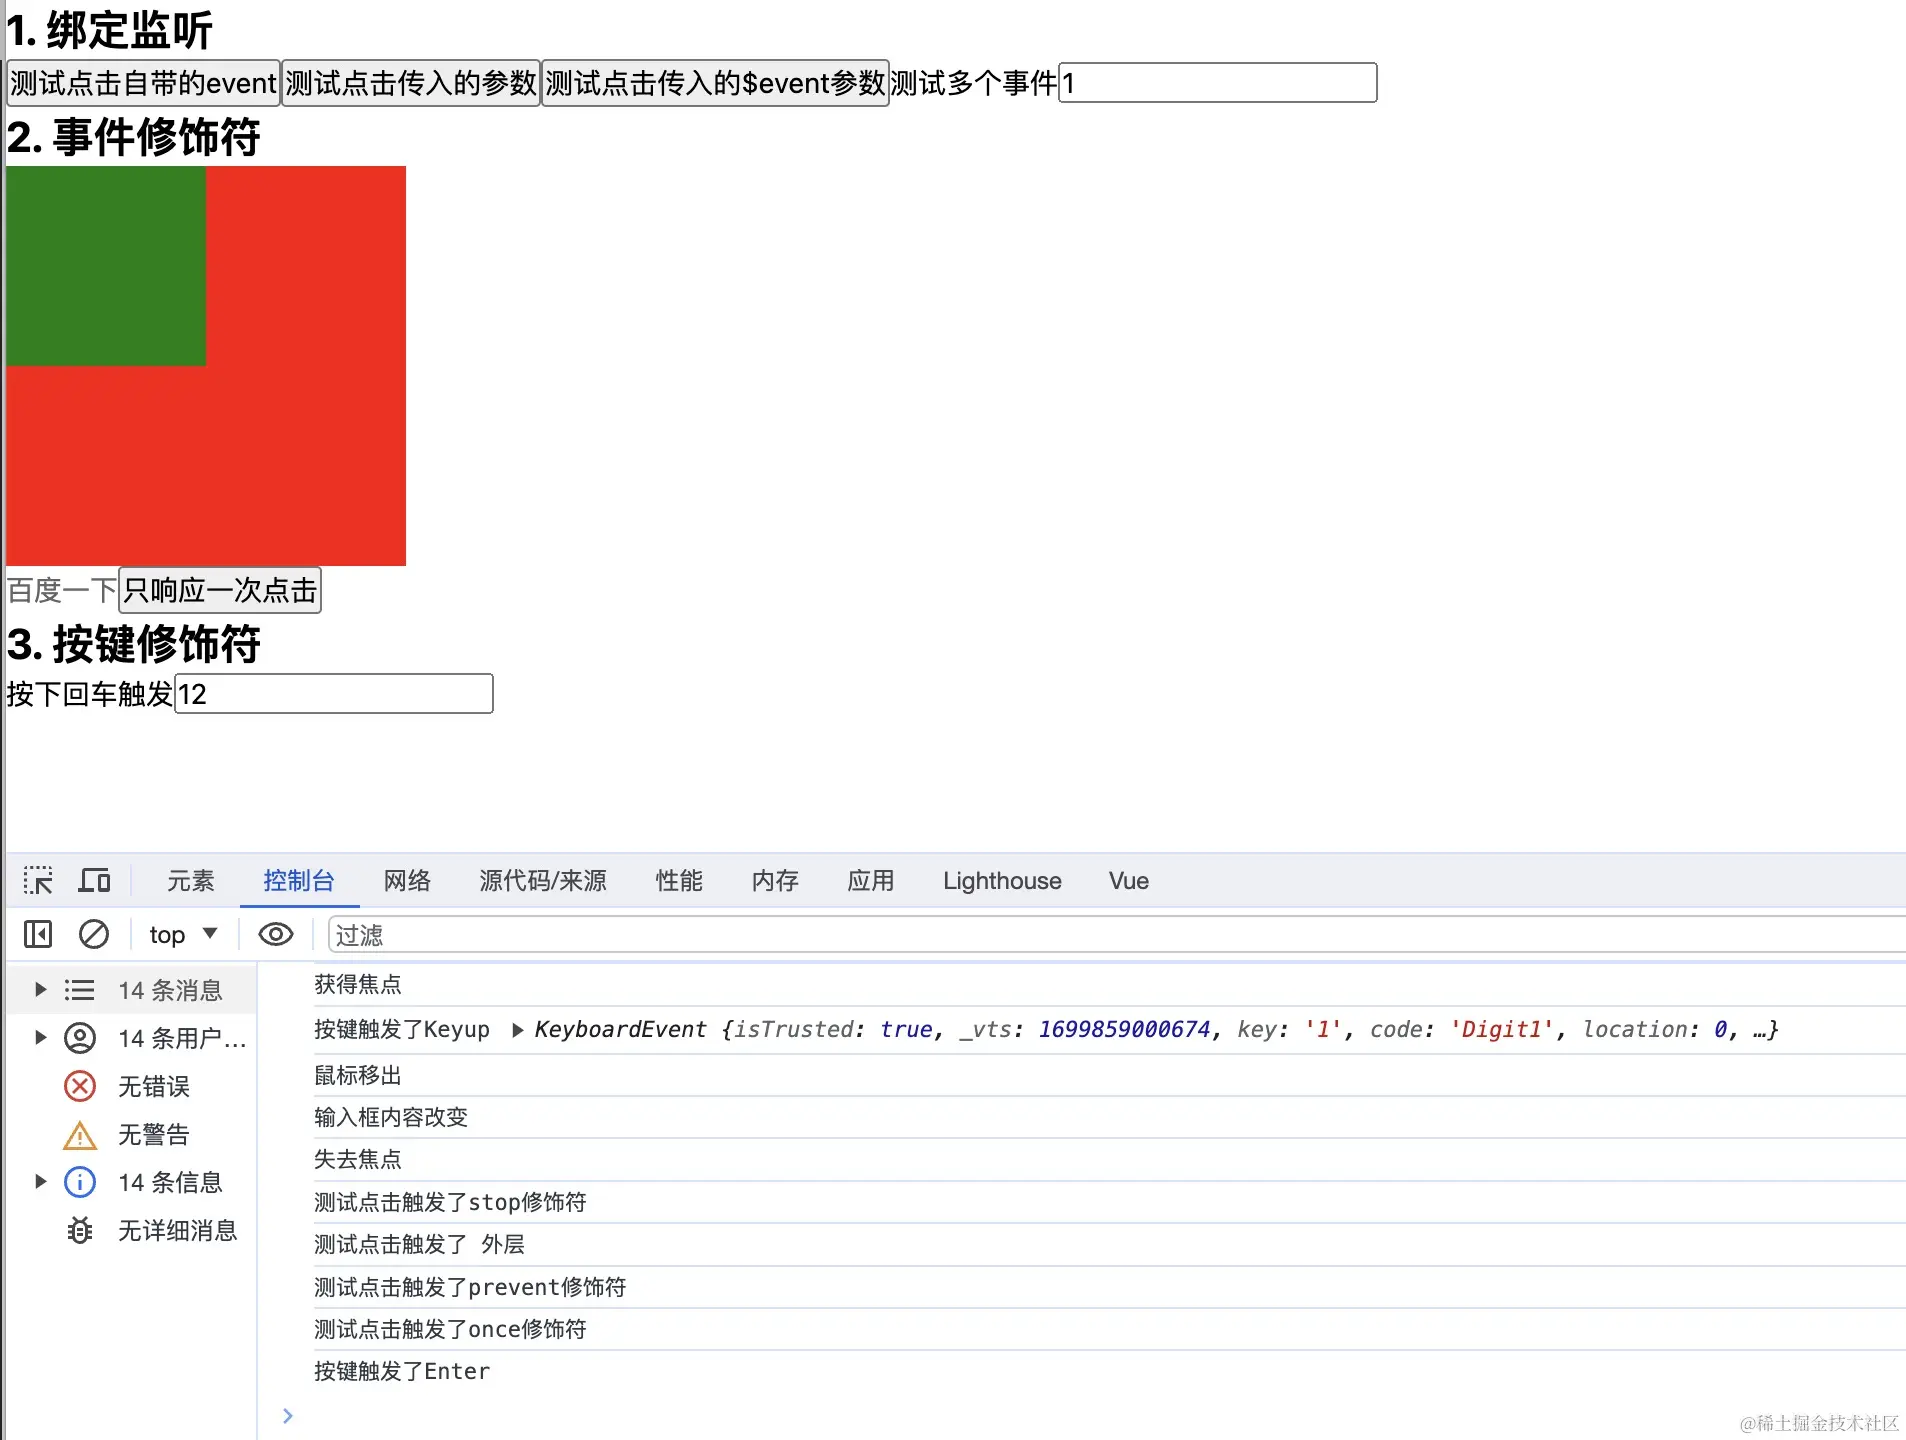This screenshot has height=1440, width=1906.
Task: Click the 输入框内容改变 console message
Action: tap(391, 1118)
